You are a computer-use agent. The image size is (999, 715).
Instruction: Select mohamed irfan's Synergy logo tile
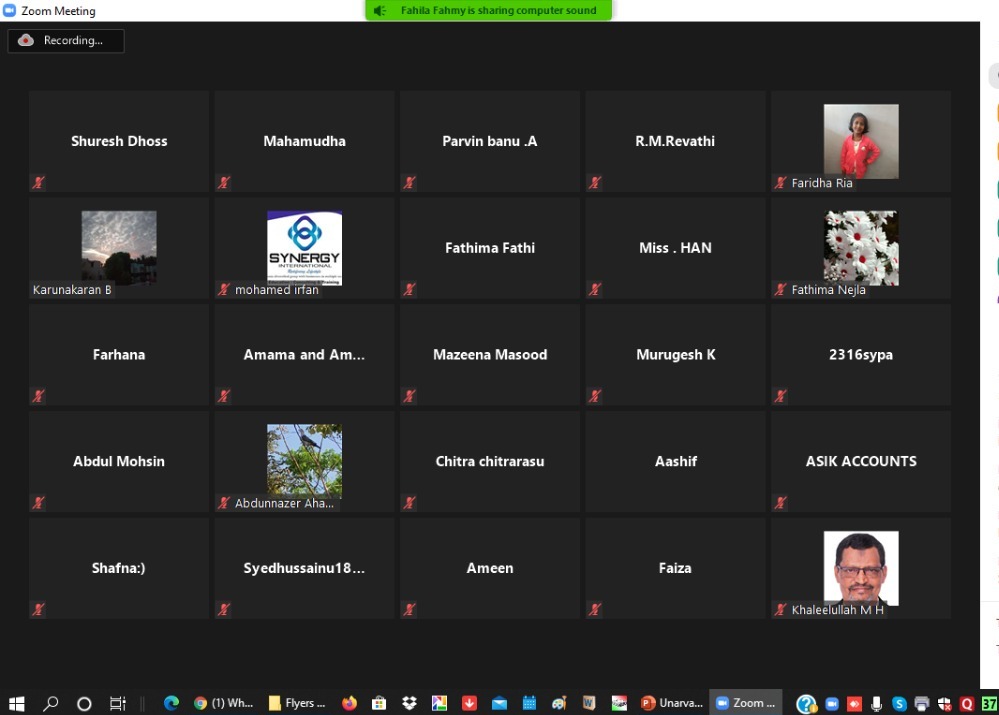[304, 247]
